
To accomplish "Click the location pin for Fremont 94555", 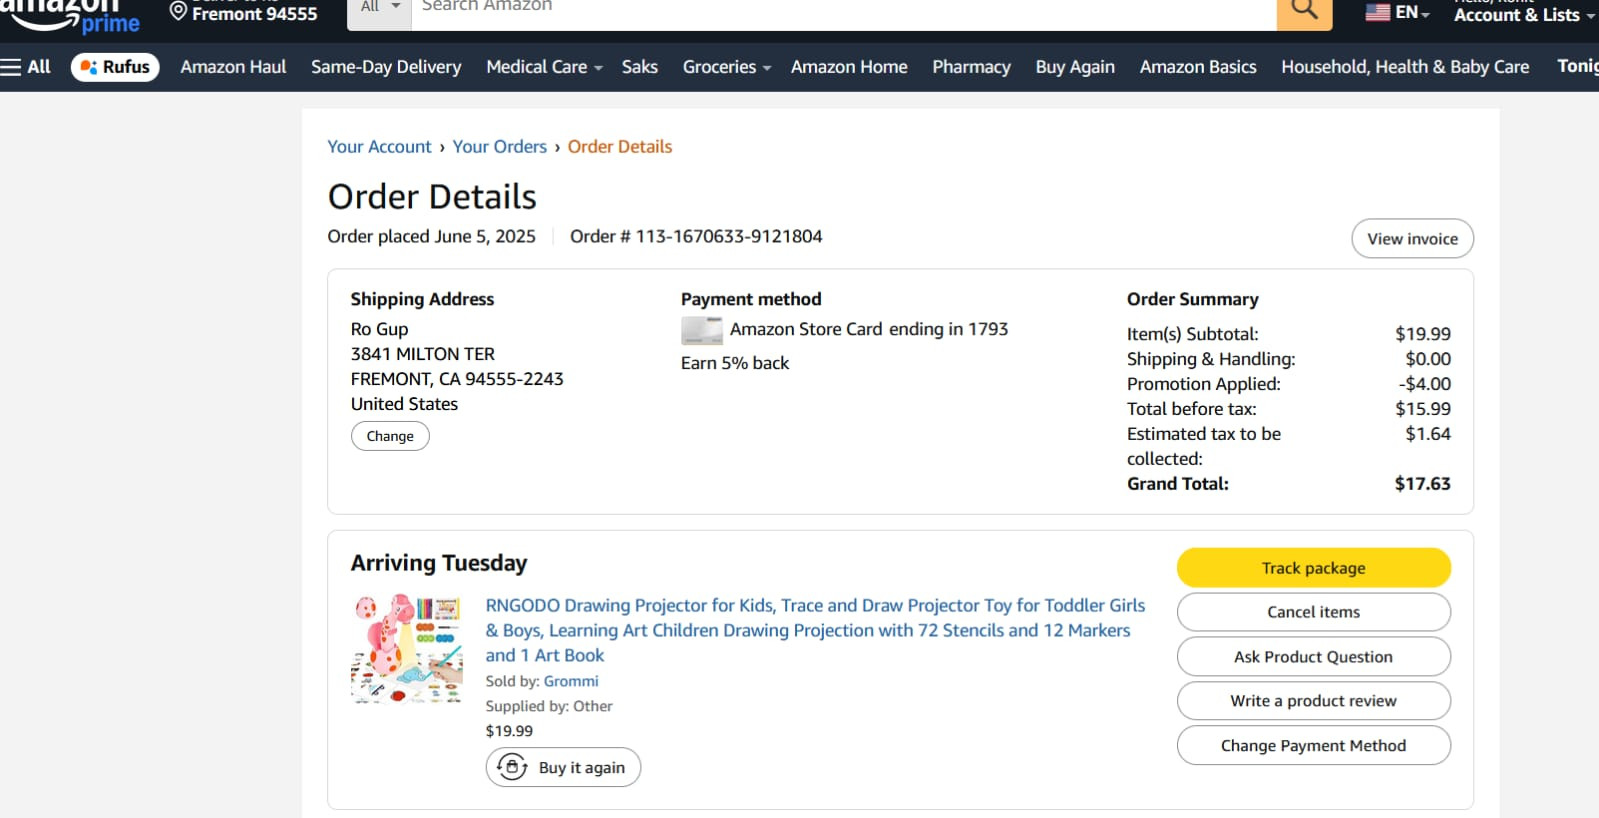I will point(178,12).
